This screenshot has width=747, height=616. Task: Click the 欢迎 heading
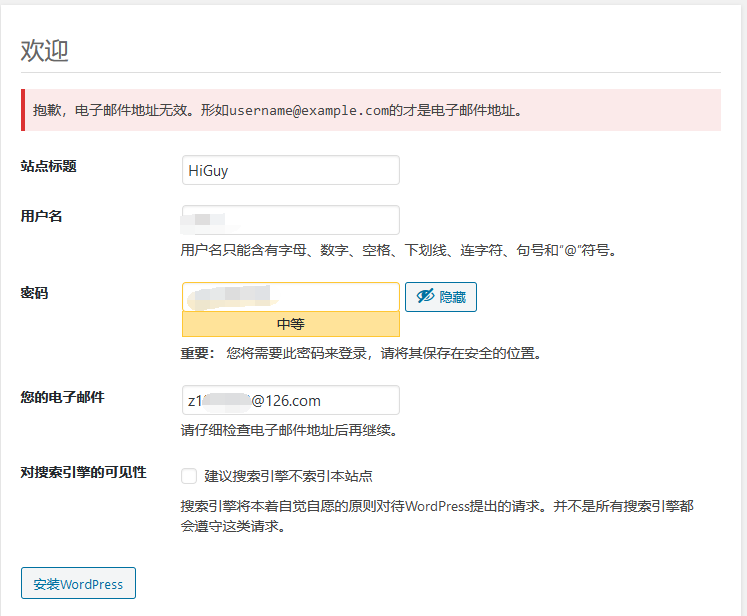(44, 50)
